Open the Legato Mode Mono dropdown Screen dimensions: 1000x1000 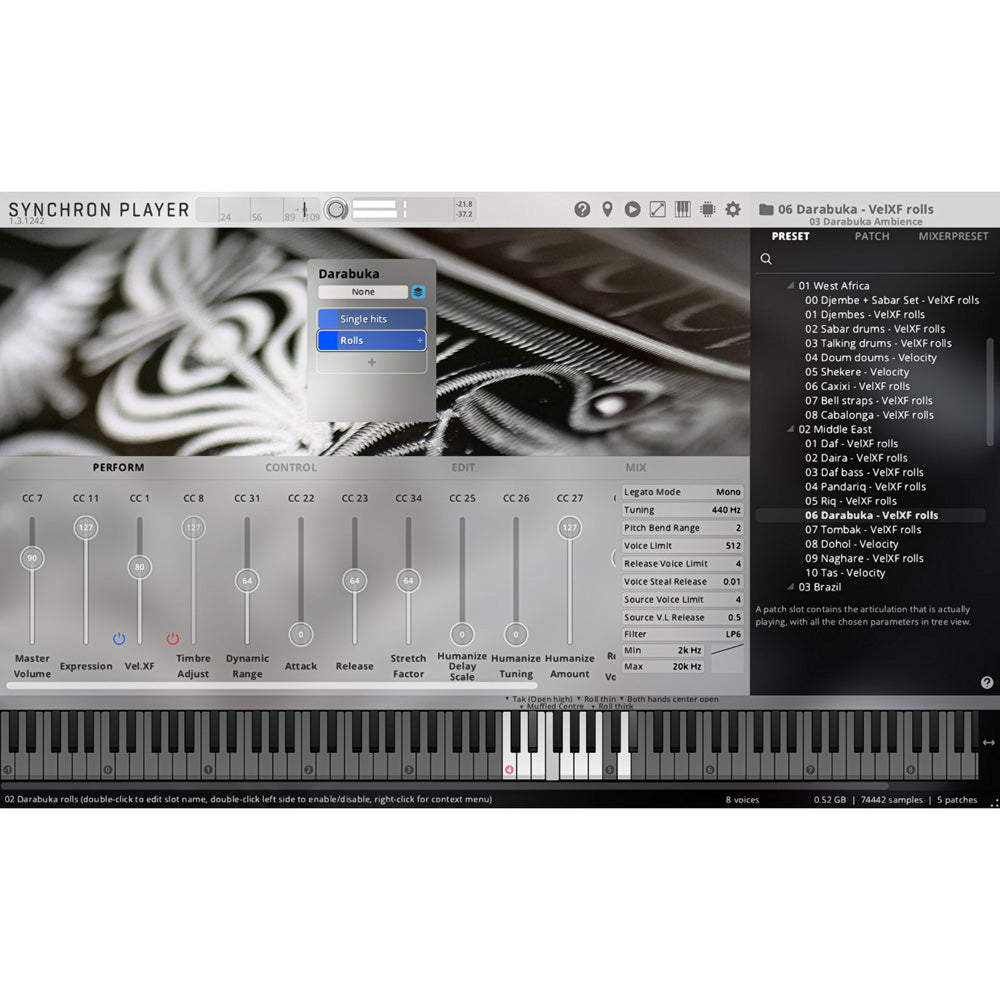[x=682, y=492]
